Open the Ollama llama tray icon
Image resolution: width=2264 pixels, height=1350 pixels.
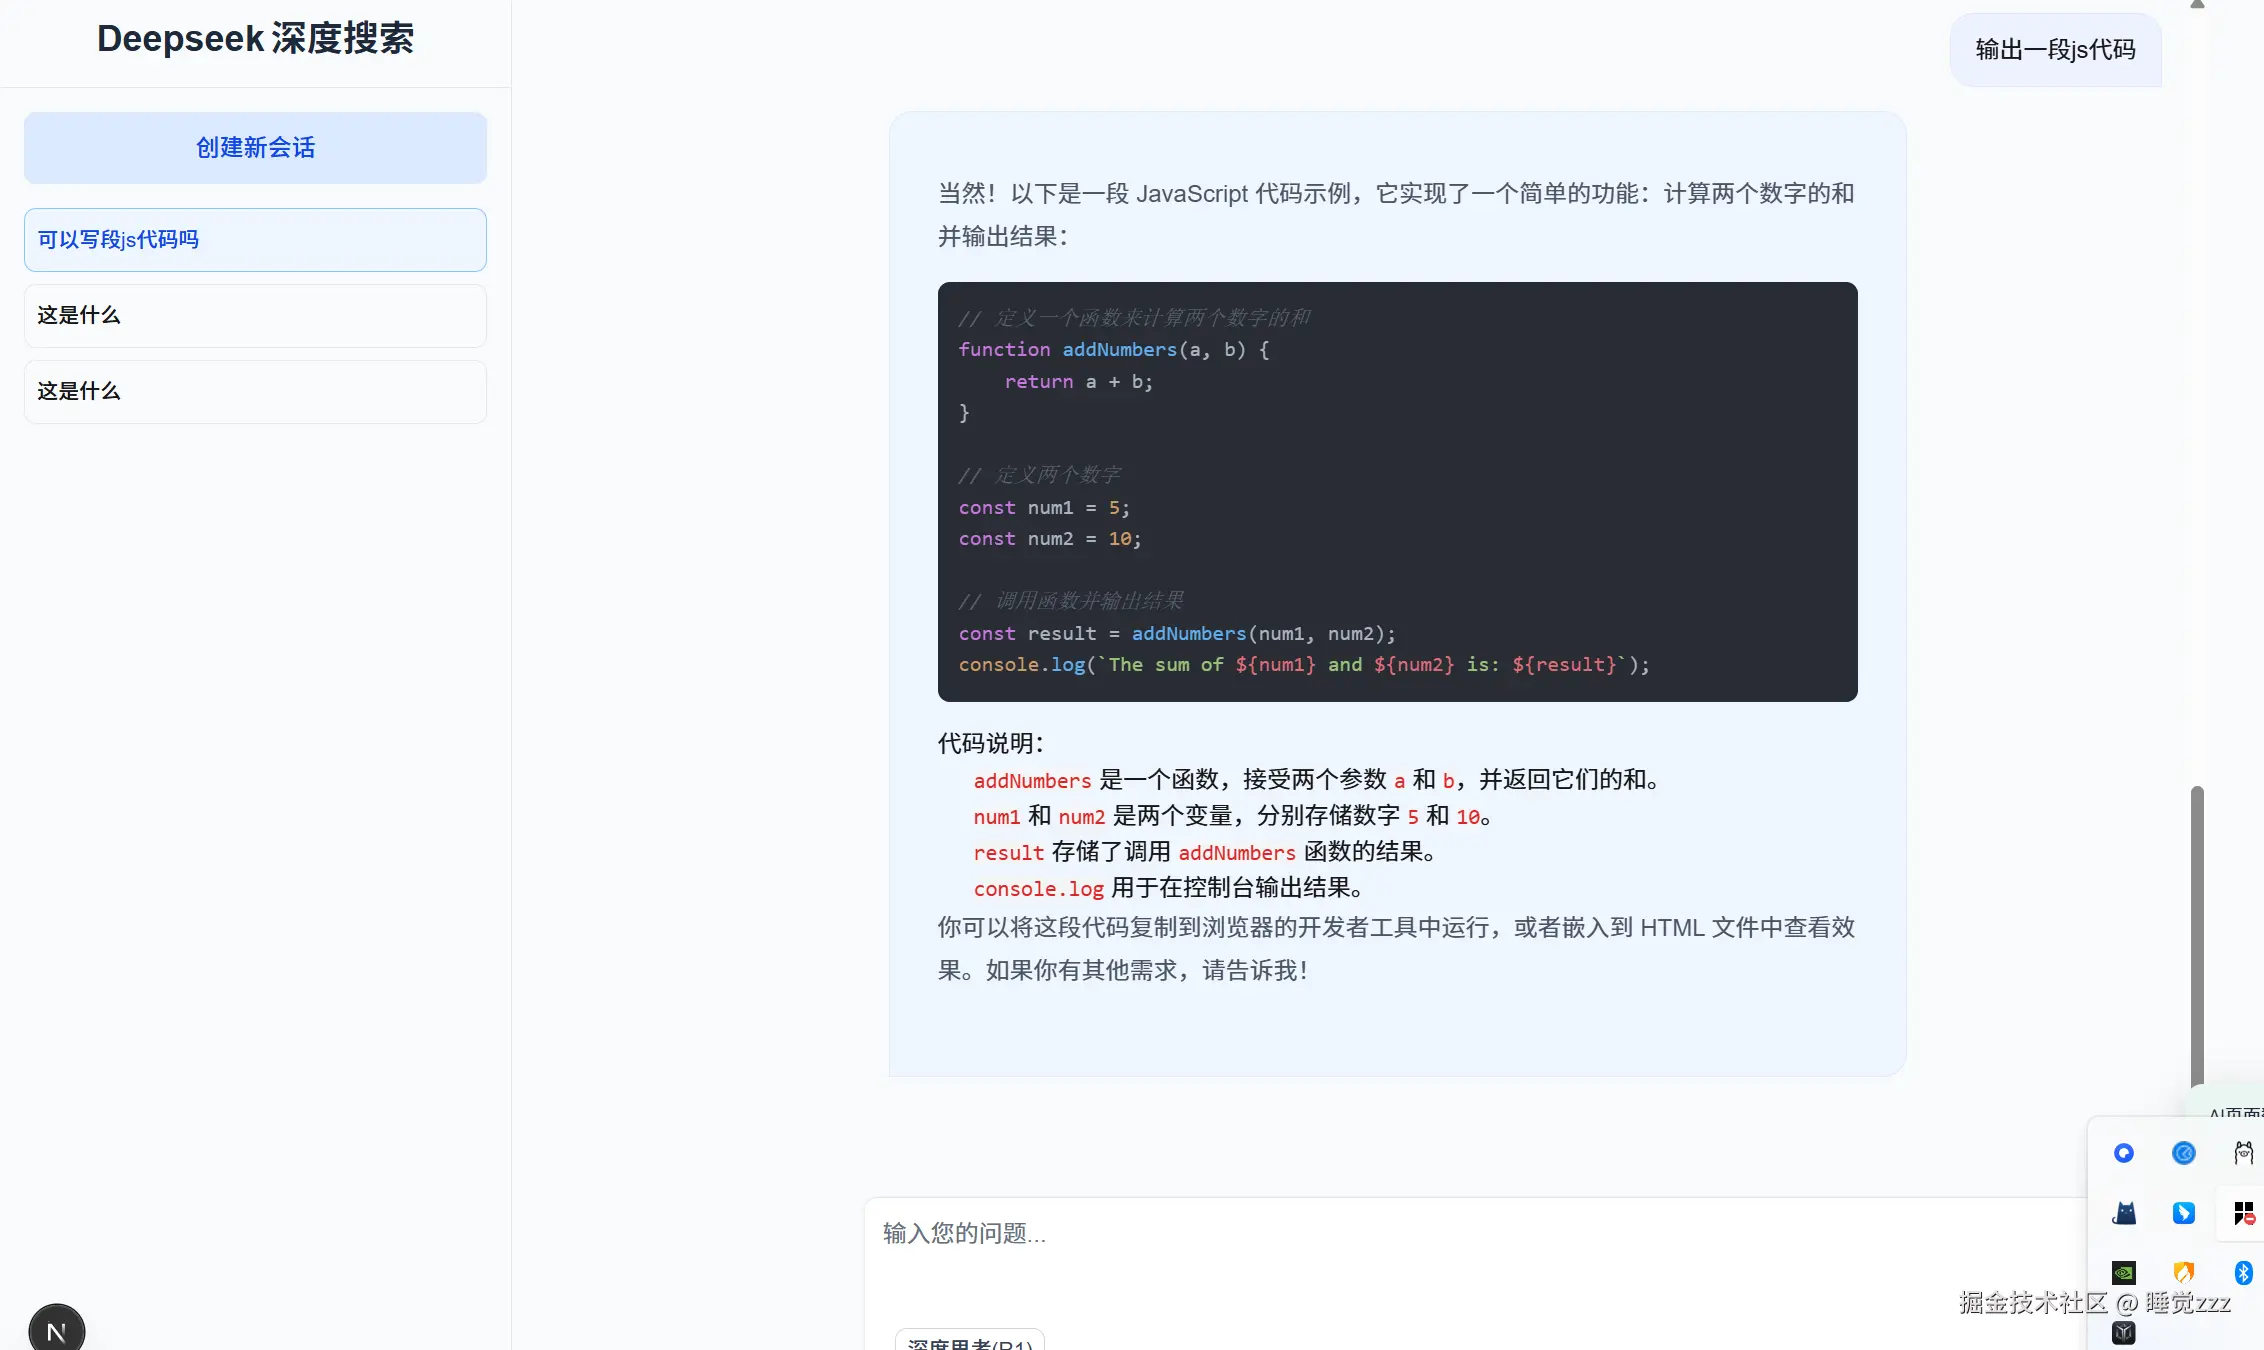2243,1153
